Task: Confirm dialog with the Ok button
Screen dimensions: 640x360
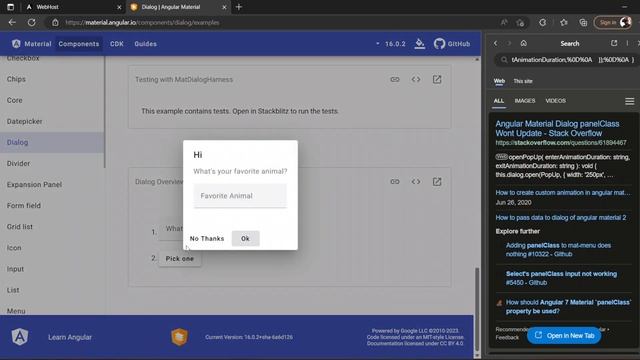Action: pos(245,238)
